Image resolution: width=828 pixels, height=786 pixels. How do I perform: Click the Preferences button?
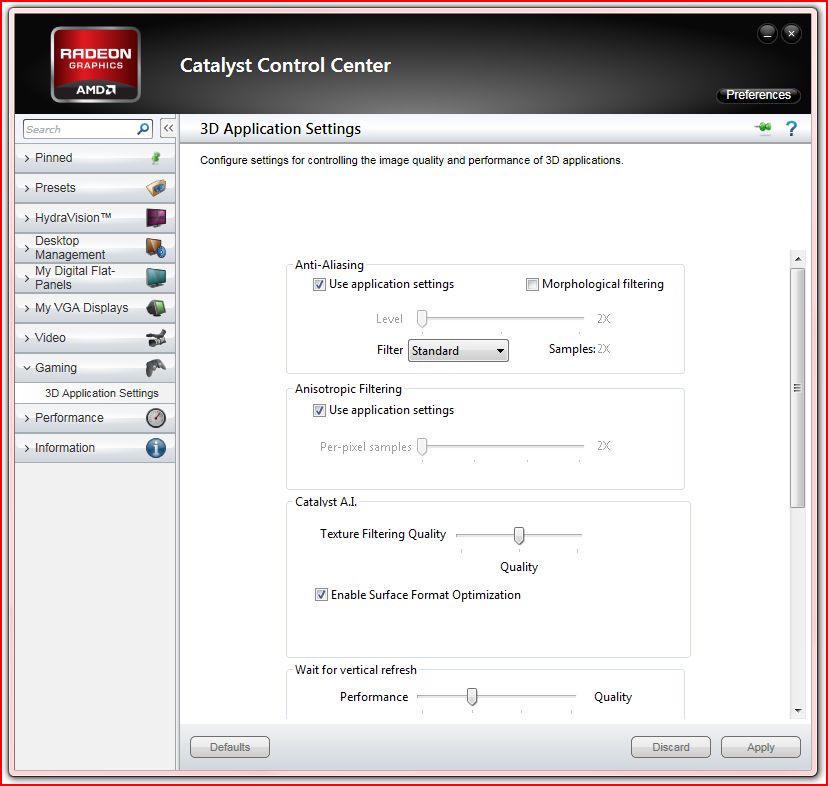pos(758,95)
